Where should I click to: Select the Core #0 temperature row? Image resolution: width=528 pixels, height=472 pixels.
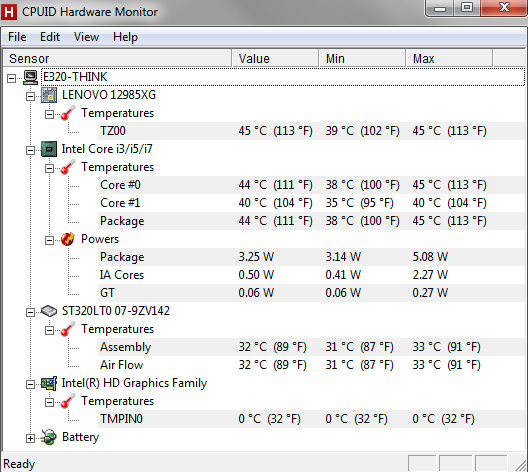pos(311,185)
